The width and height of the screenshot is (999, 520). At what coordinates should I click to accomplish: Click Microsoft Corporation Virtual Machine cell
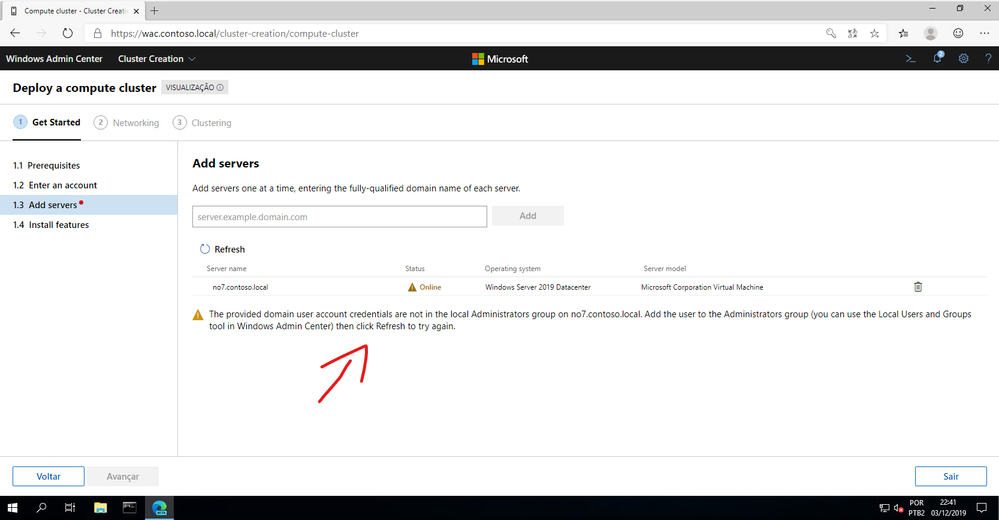[702, 287]
